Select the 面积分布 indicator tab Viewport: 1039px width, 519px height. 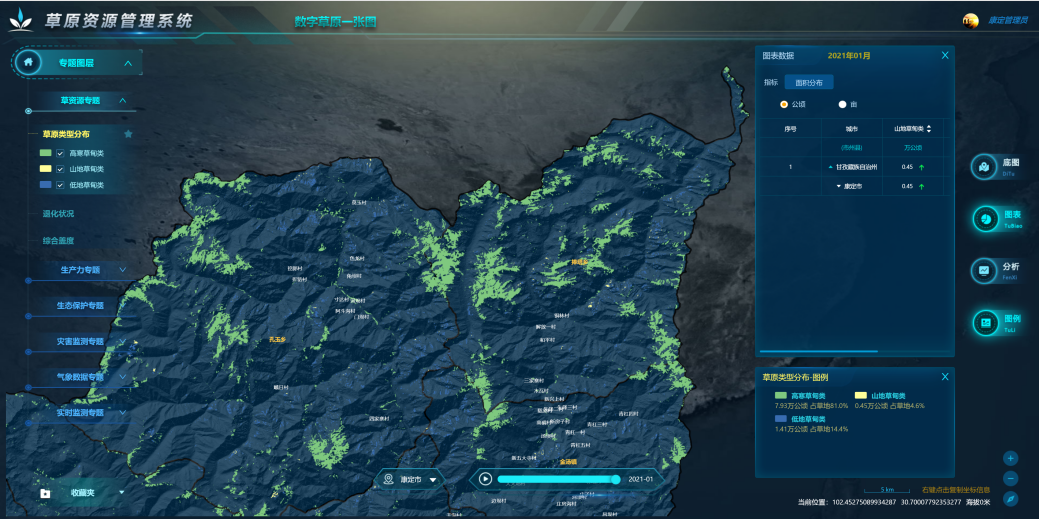point(809,82)
